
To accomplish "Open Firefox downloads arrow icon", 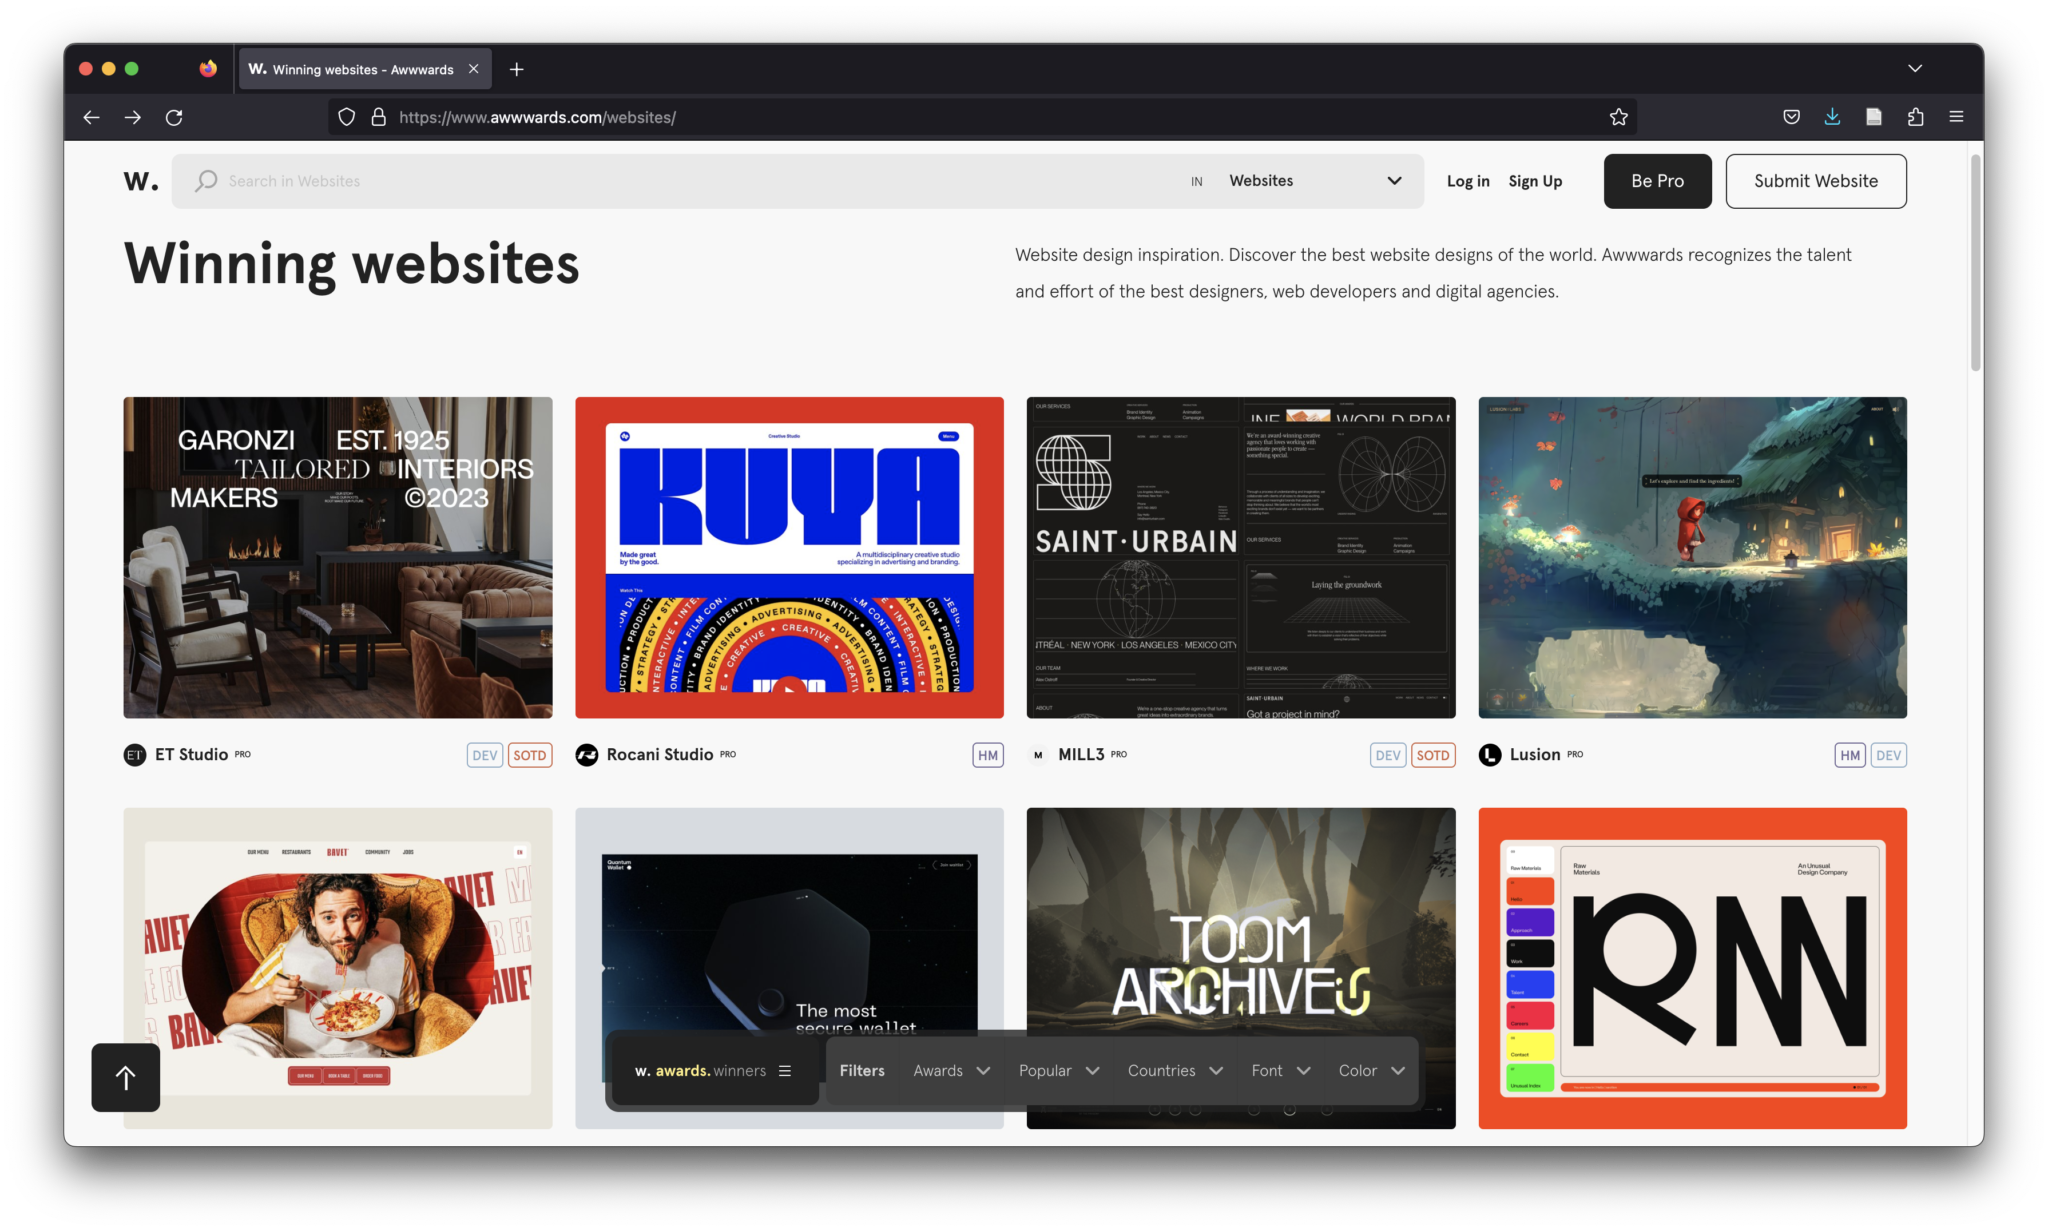I will (x=1832, y=117).
